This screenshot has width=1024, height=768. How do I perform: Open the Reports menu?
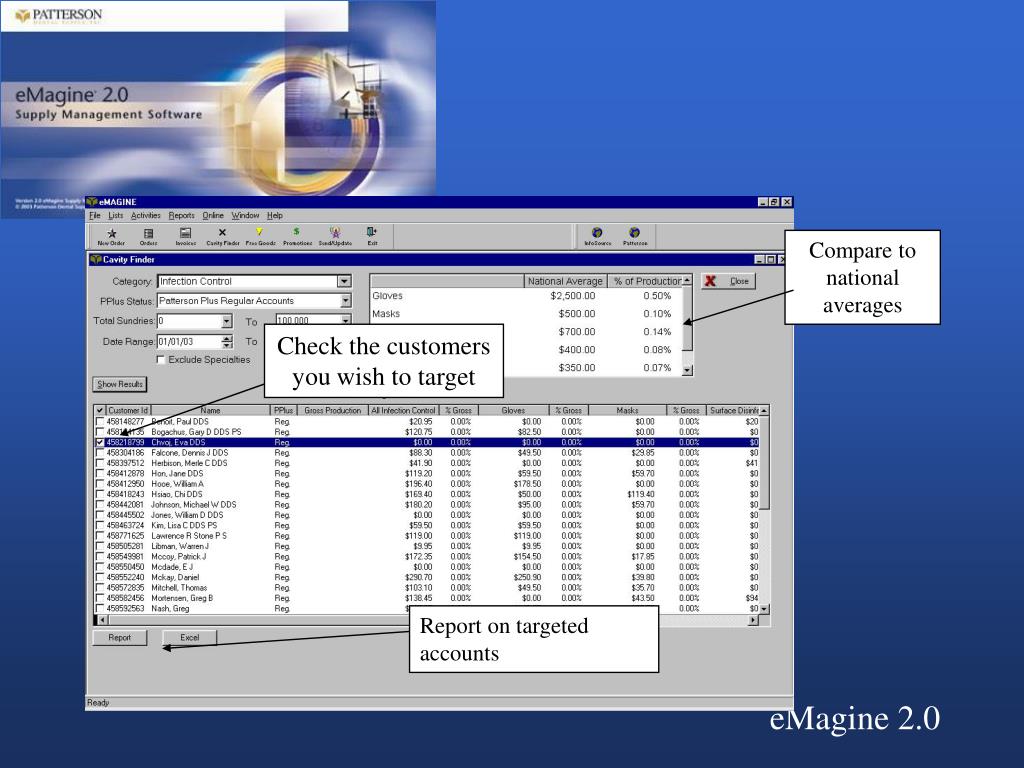coord(182,216)
